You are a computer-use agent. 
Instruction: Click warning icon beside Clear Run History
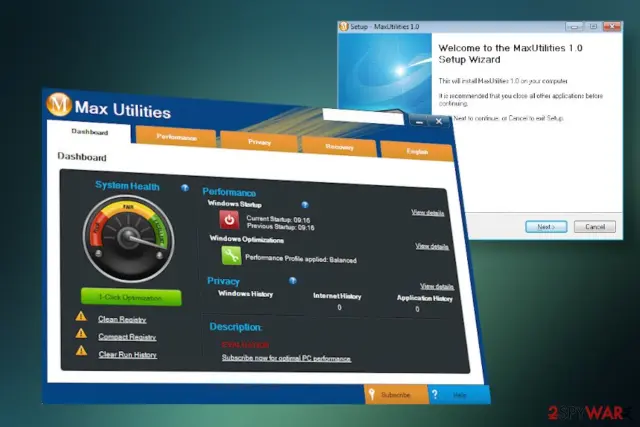81,351
